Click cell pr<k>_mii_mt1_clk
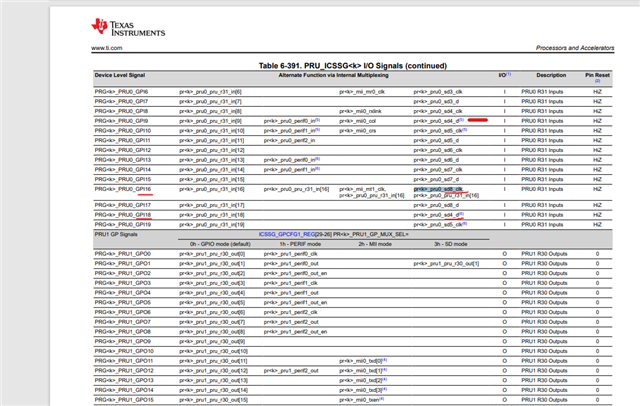This screenshot has width=640, height=406. click(x=363, y=189)
